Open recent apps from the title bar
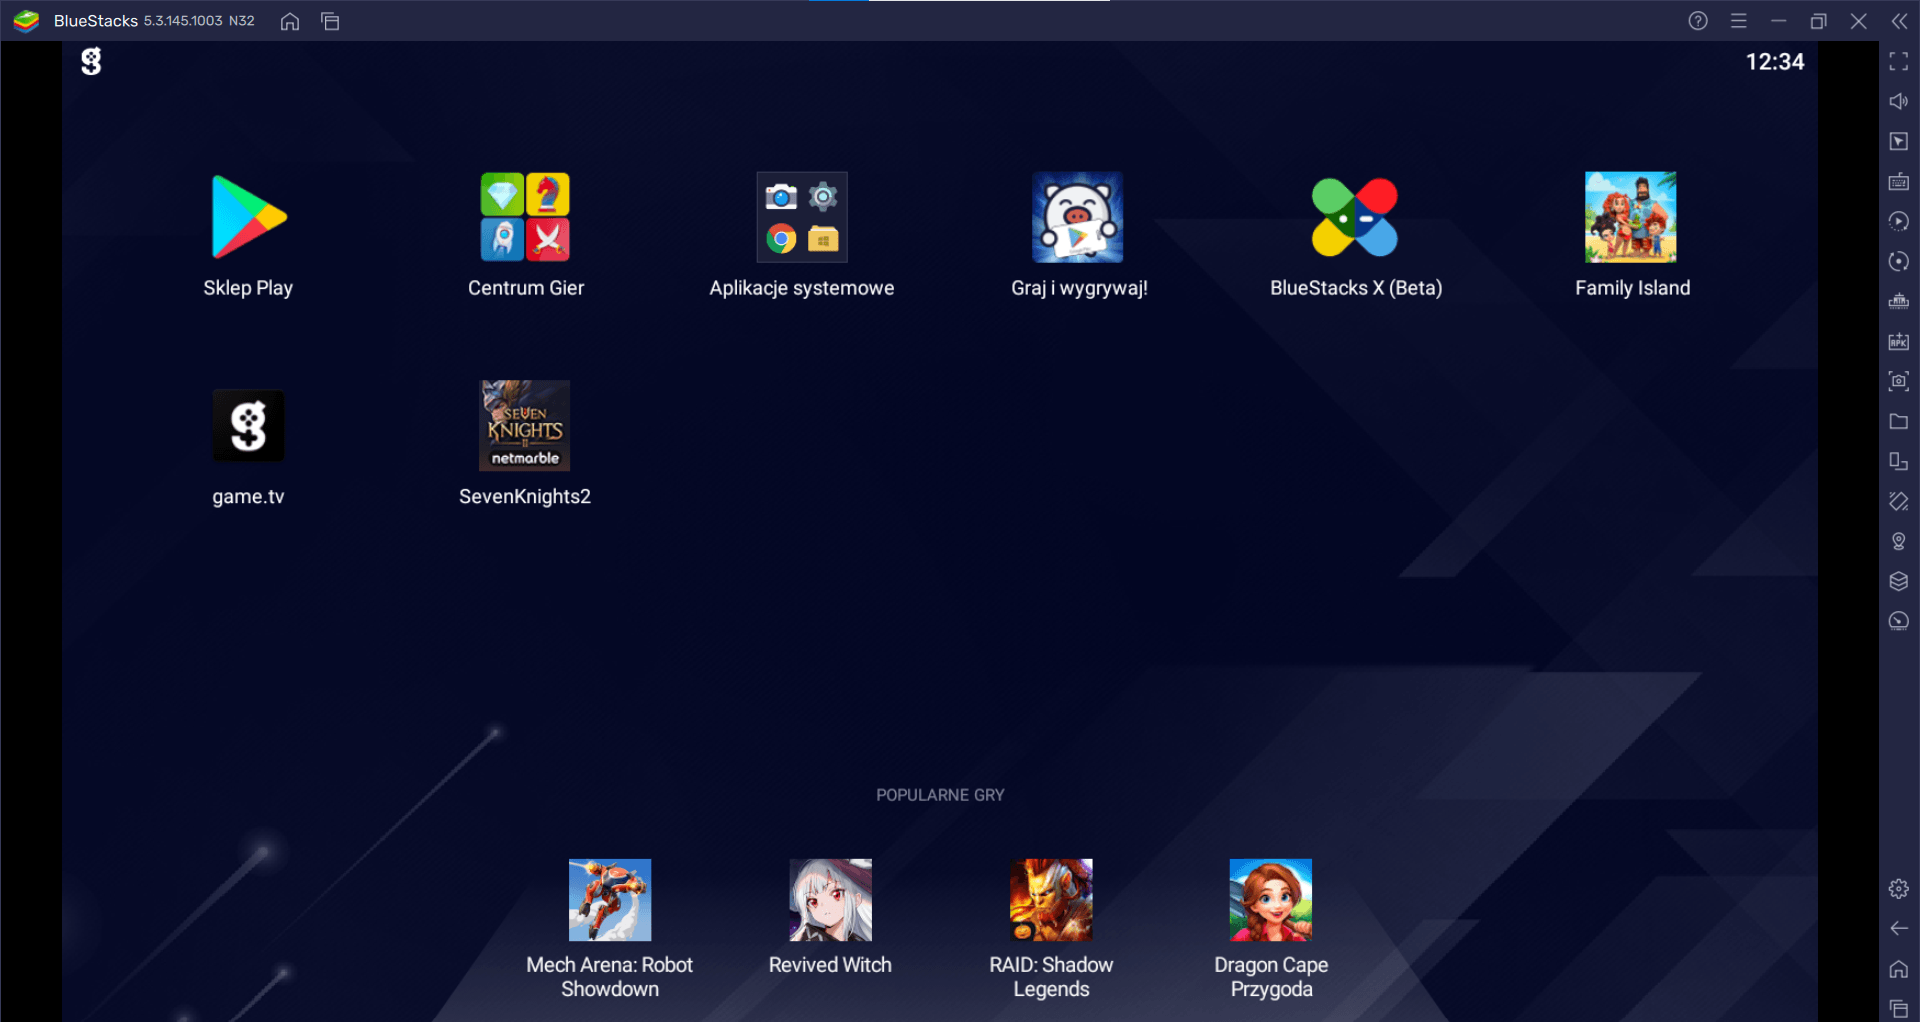 click(x=330, y=21)
